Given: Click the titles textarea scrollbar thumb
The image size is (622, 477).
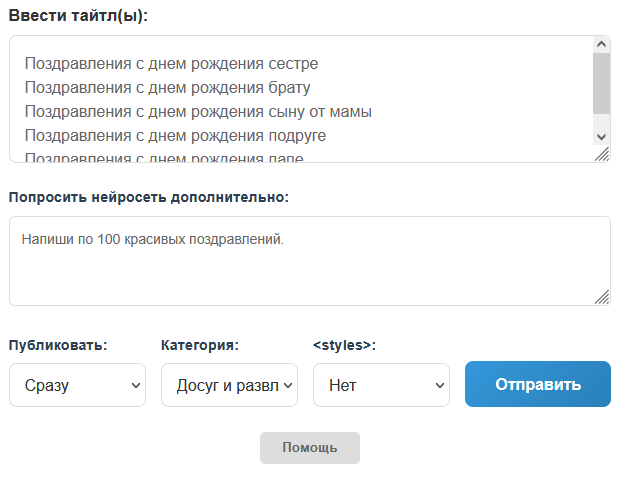Looking at the screenshot, I should click(601, 82).
